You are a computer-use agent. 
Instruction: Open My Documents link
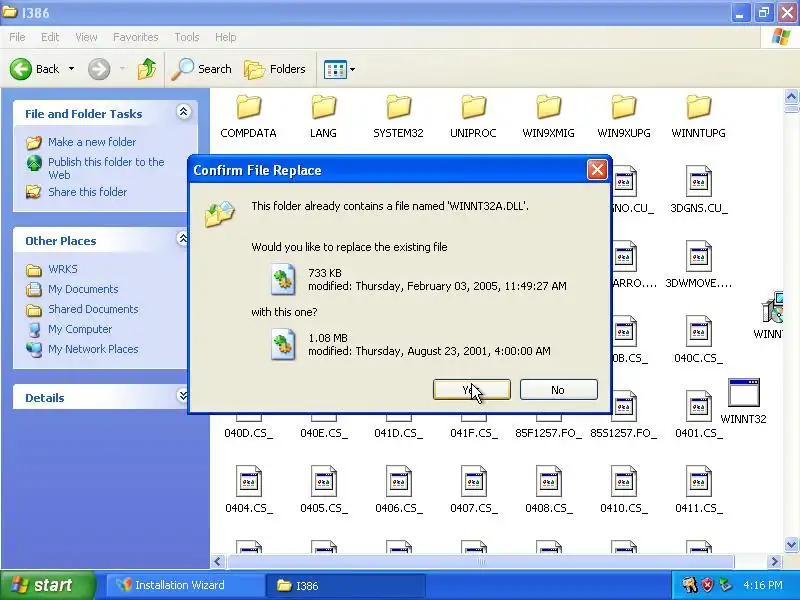(83, 289)
